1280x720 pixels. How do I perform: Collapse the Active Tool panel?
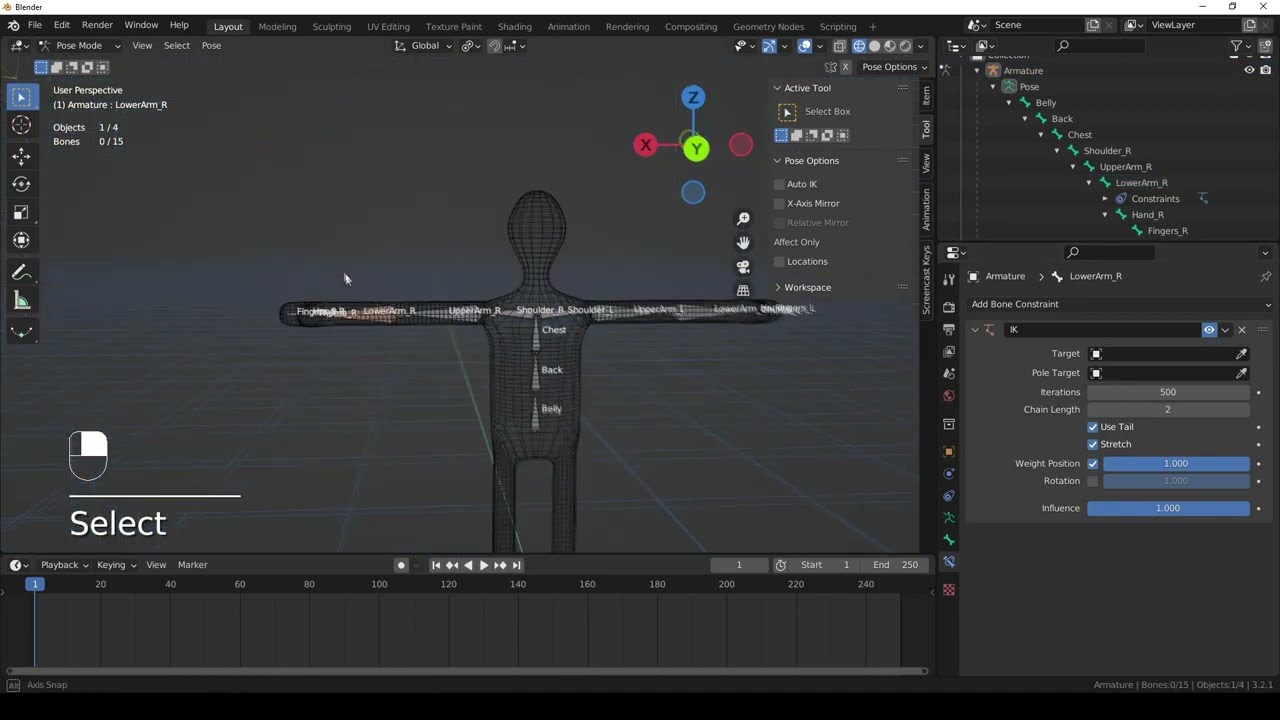(x=777, y=88)
